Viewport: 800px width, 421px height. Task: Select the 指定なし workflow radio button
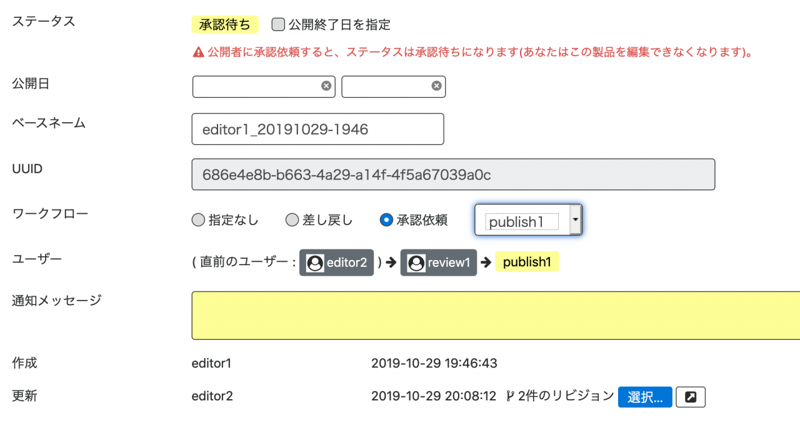[x=198, y=220]
